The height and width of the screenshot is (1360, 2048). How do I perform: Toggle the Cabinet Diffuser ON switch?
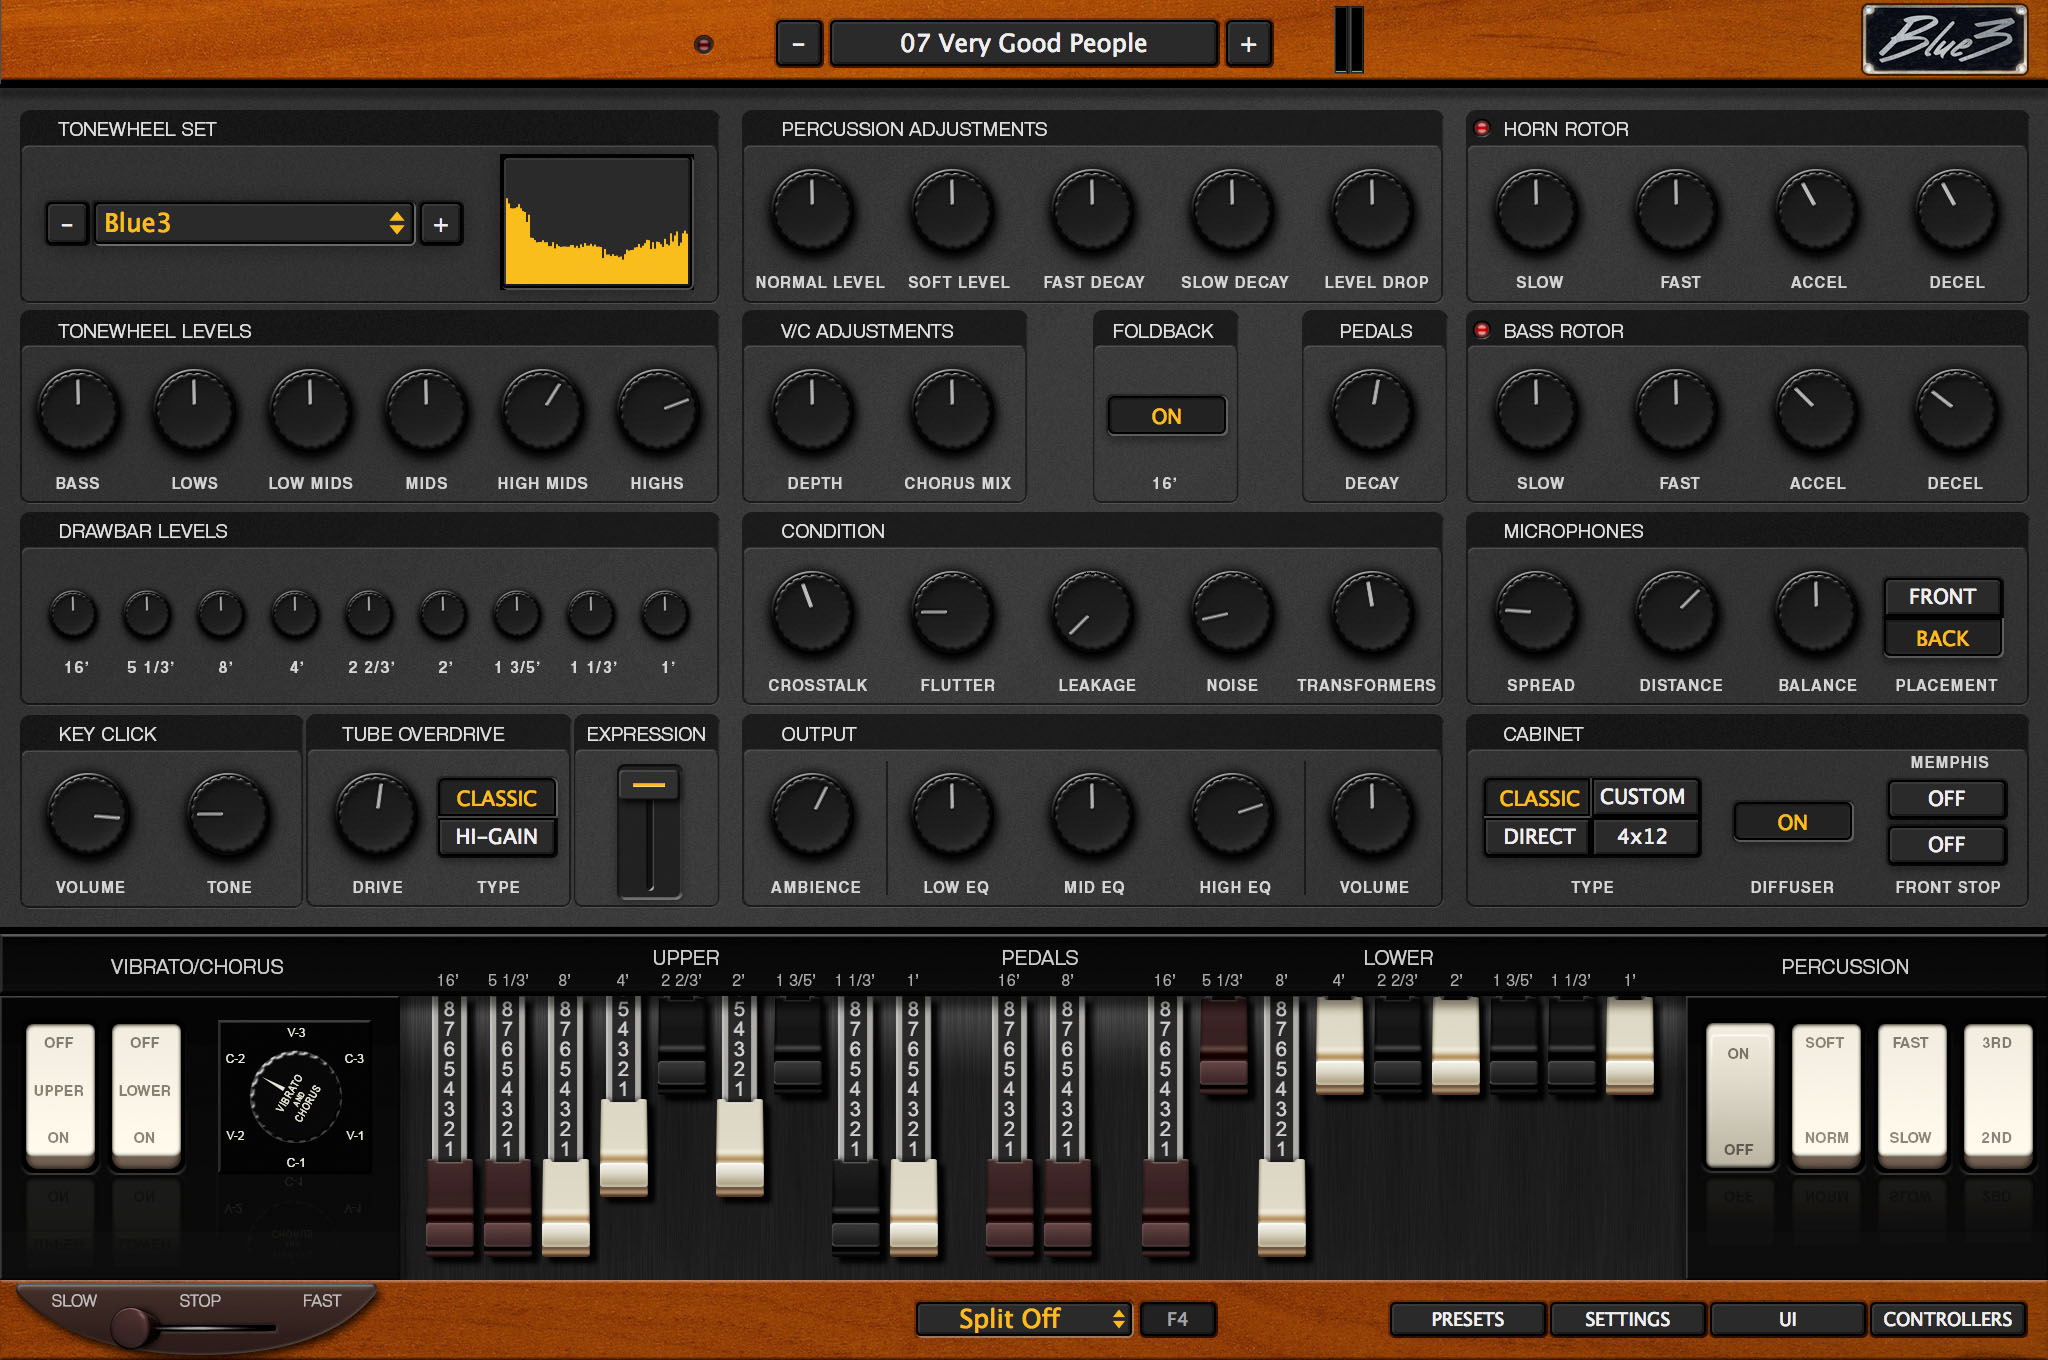(x=1791, y=822)
